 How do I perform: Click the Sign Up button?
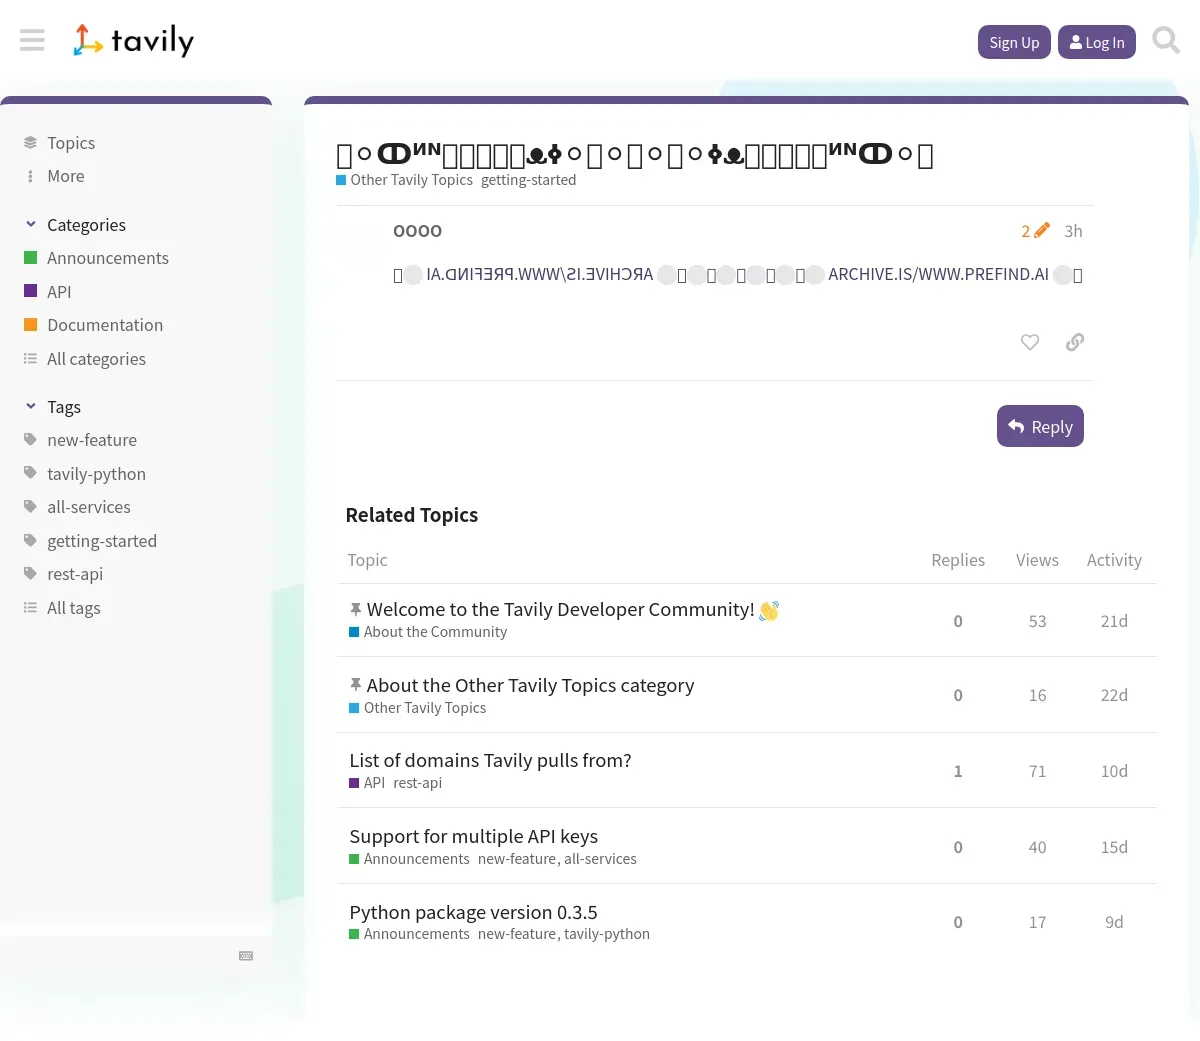1014,42
